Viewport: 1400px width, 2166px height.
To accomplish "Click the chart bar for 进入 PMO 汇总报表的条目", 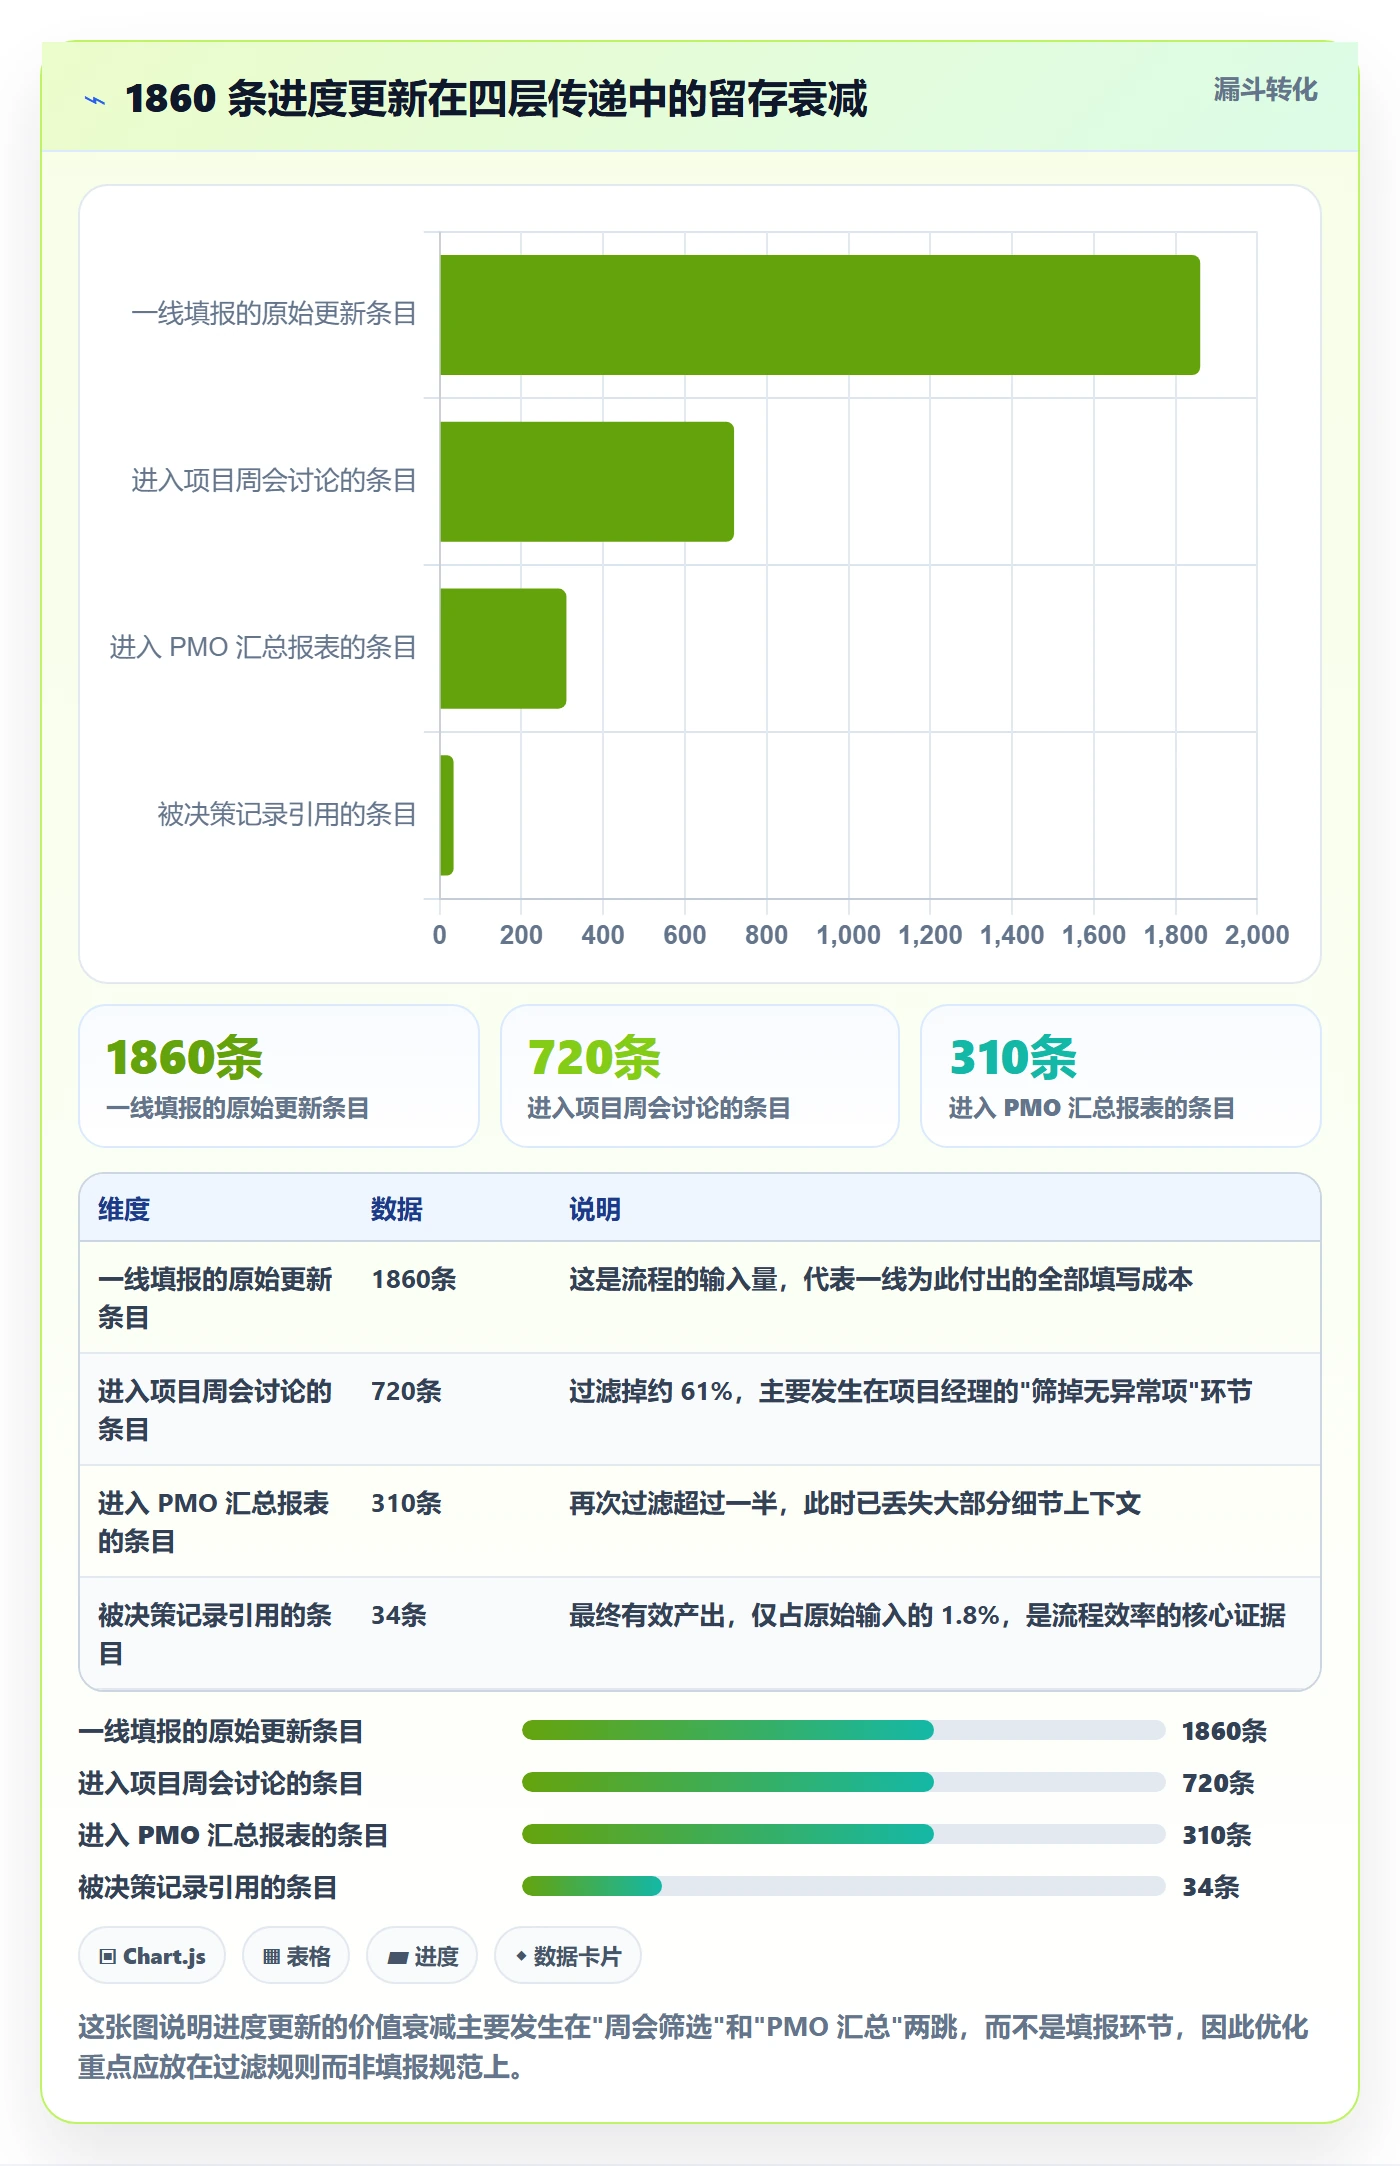I will coord(503,649).
